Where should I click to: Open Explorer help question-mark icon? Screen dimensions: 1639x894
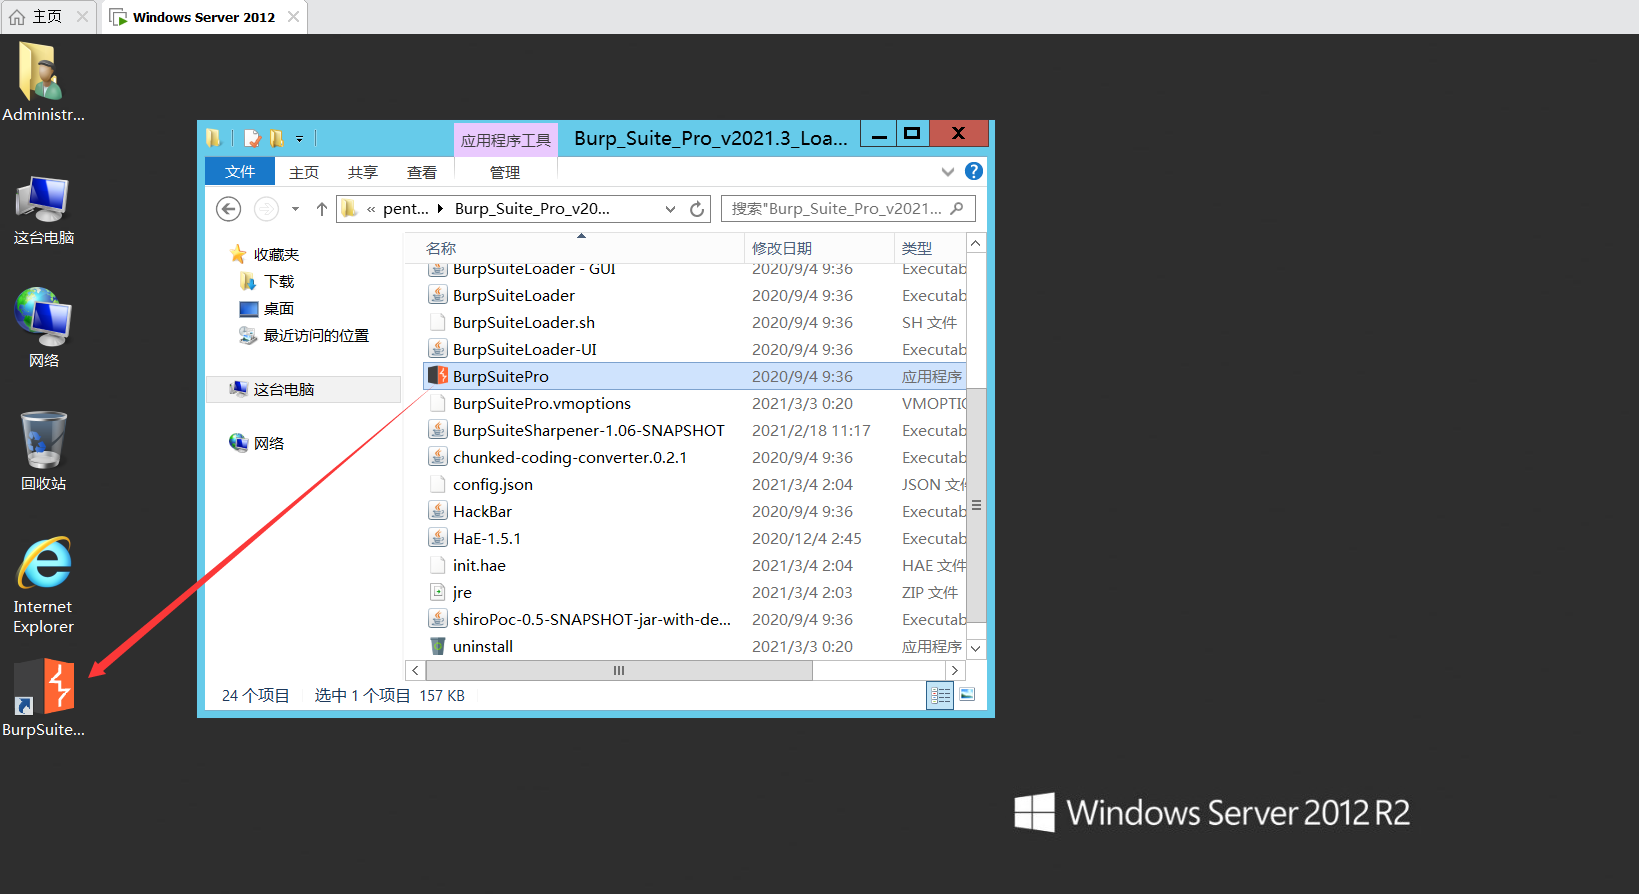click(x=974, y=171)
